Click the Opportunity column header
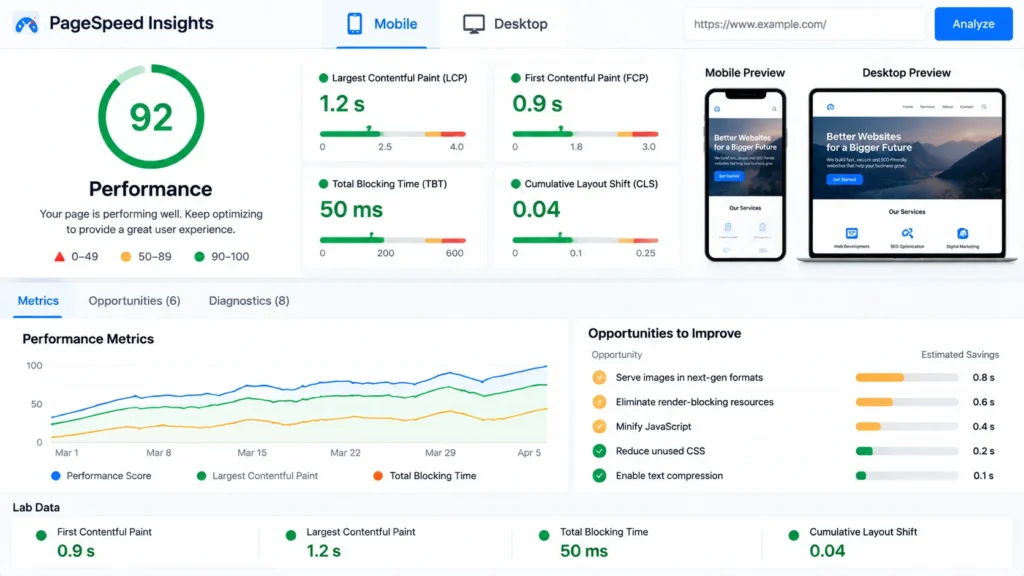This screenshot has width=1024, height=576. pos(616,355)
